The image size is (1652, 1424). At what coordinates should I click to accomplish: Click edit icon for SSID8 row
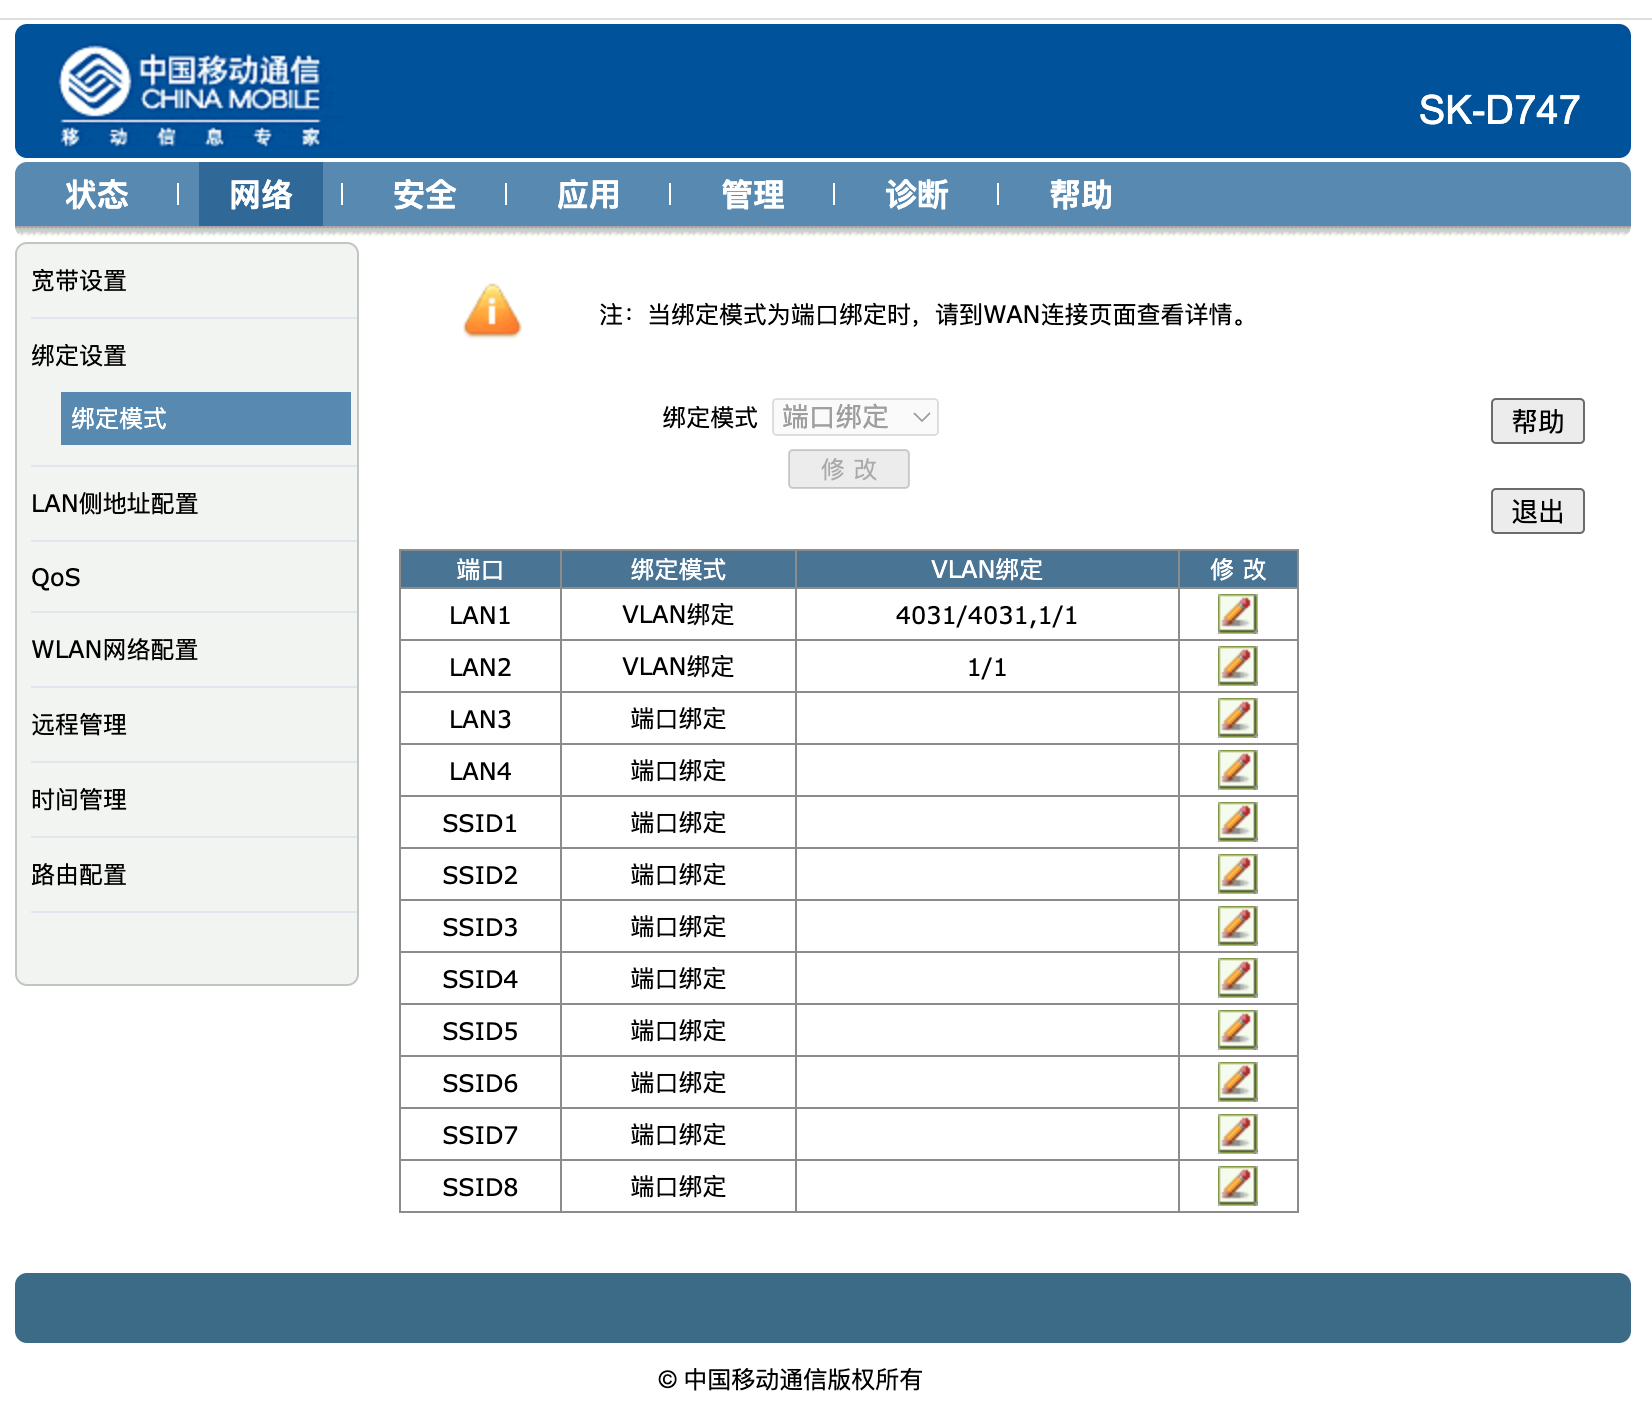(x=1237, y=1186)
